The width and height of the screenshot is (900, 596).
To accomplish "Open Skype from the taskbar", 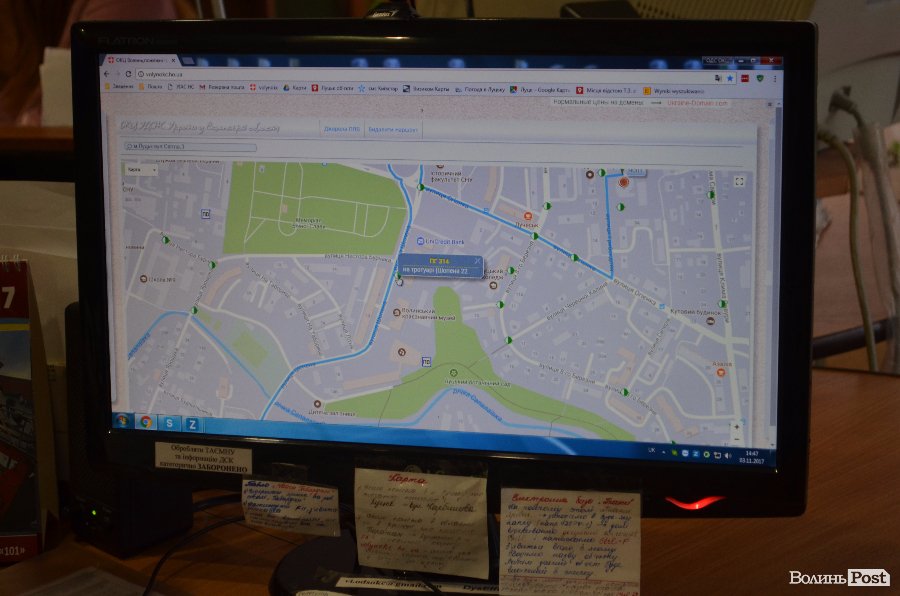I will point(169,423).
